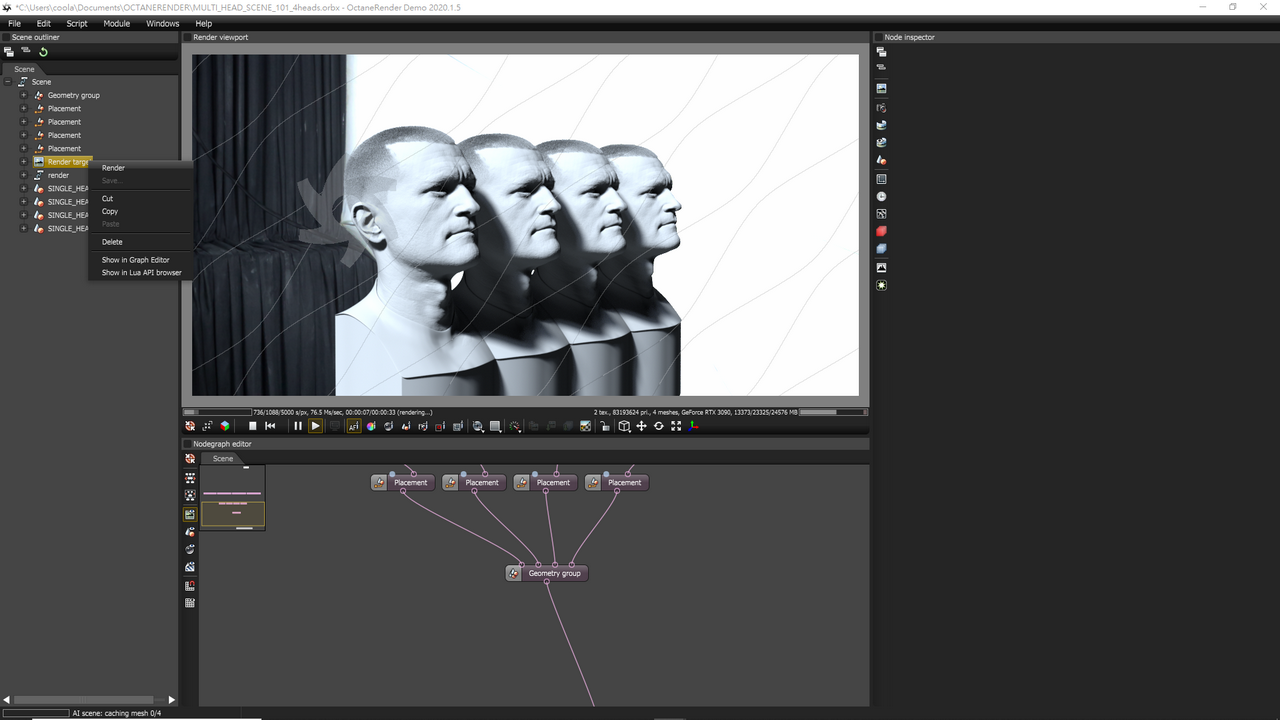
Task: Click the grid icon at the bottom of the Nodegraph sidebar
Action: [x=190, y=603]
